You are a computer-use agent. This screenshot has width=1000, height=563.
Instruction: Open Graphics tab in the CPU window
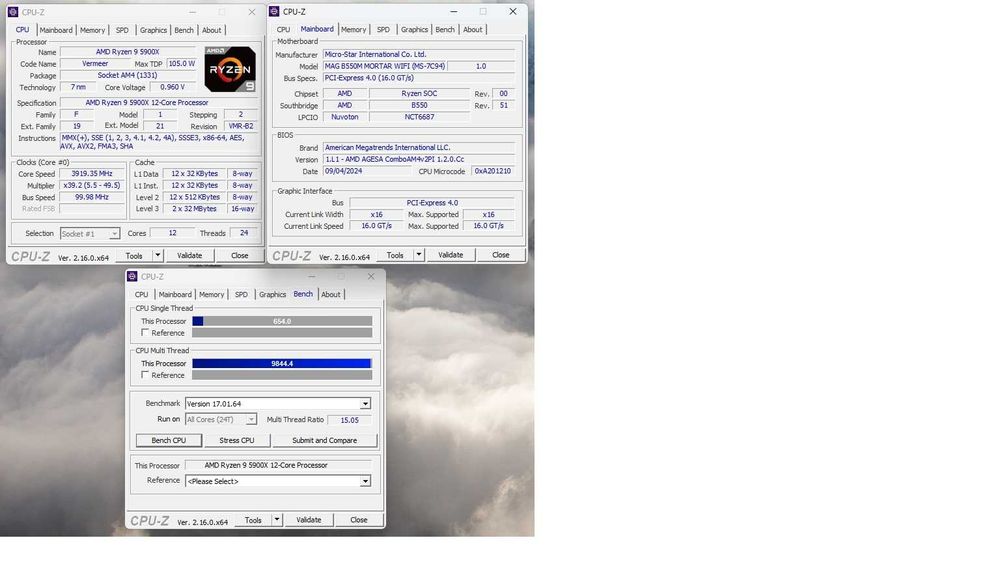coord(153,30)
